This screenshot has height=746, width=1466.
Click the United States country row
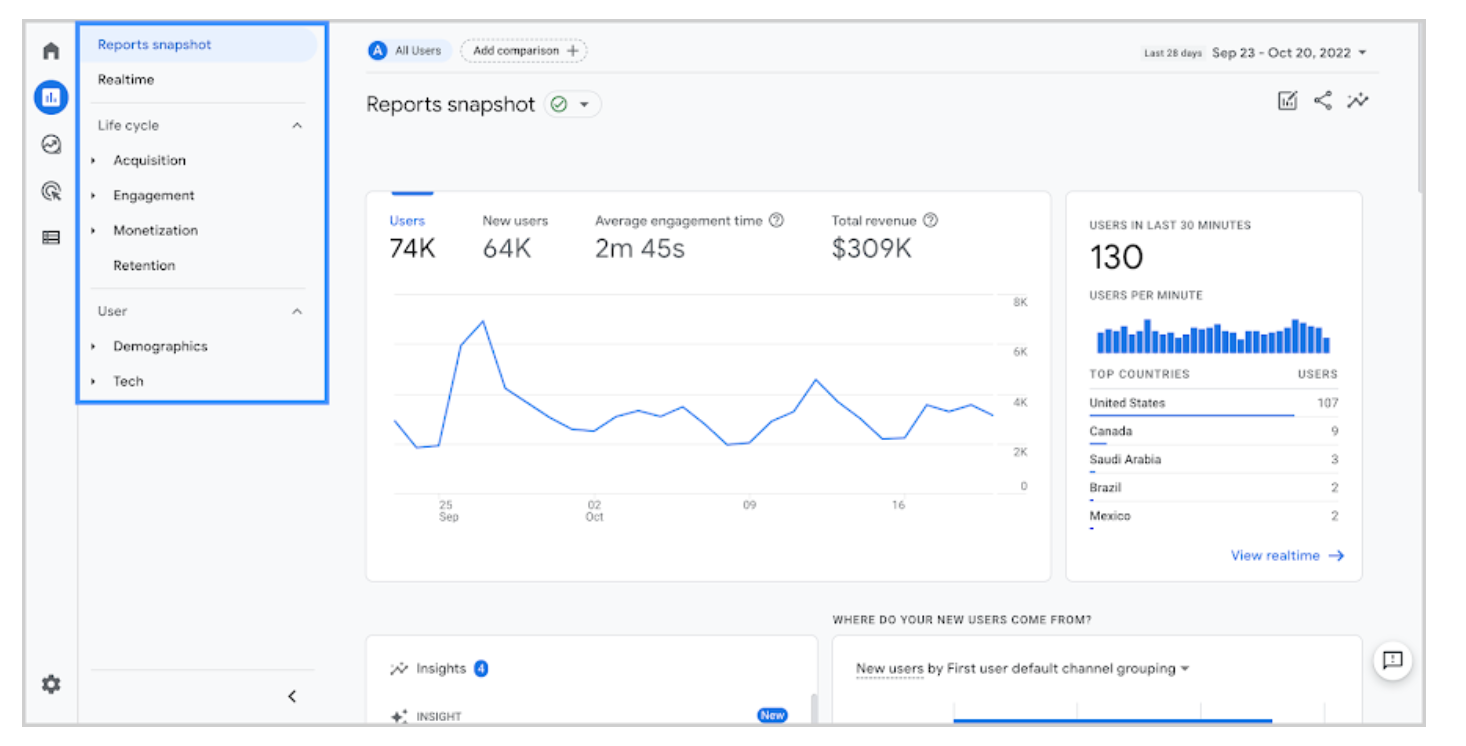[1213, 403]
